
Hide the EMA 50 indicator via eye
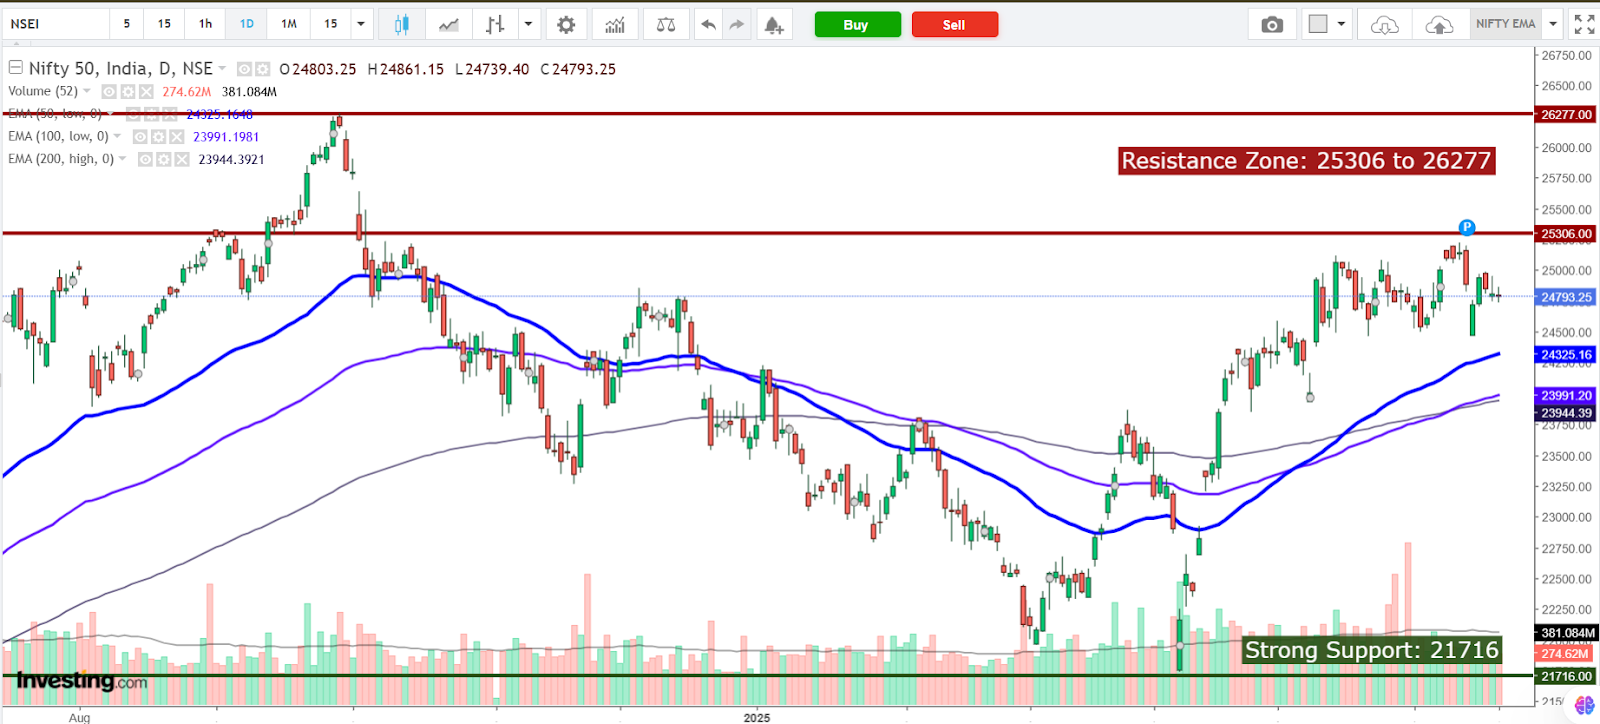[x=133, y=114]
